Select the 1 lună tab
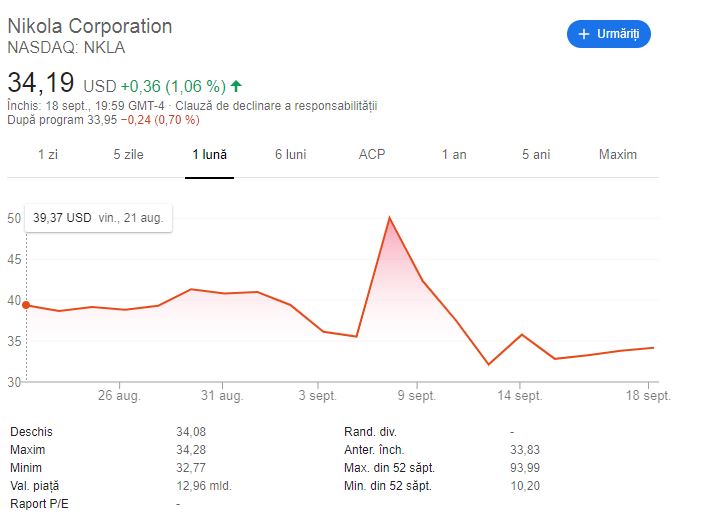 tap(210, 155)
